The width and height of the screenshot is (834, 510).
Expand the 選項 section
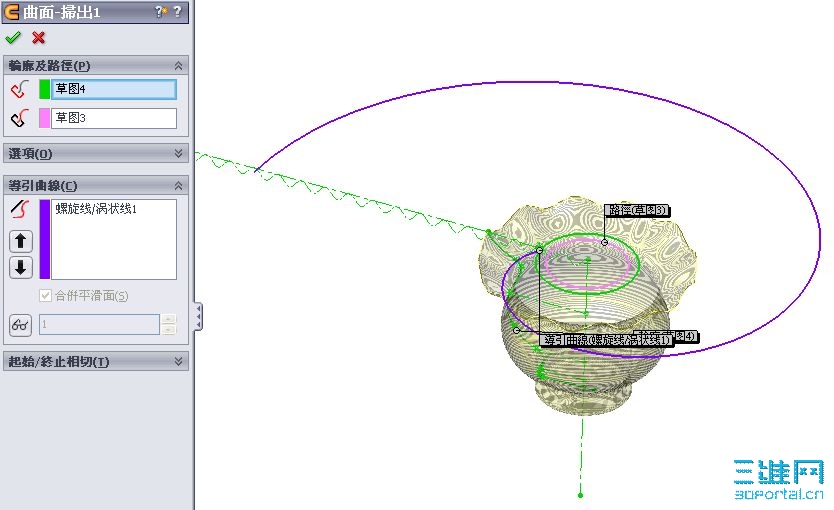point(178,154)
